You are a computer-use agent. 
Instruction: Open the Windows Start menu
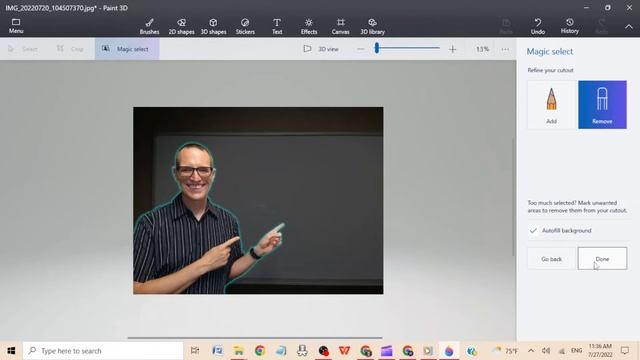pos(11,351)
